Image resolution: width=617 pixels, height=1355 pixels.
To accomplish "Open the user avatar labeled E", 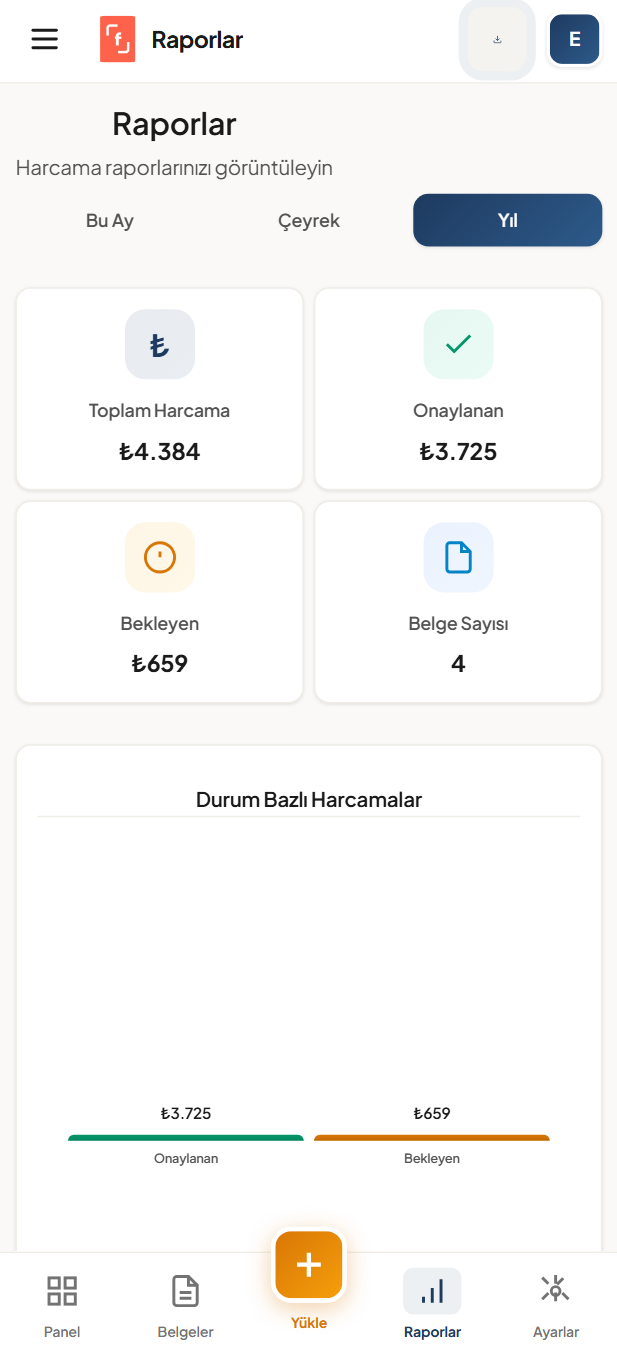I will [574, 40].
